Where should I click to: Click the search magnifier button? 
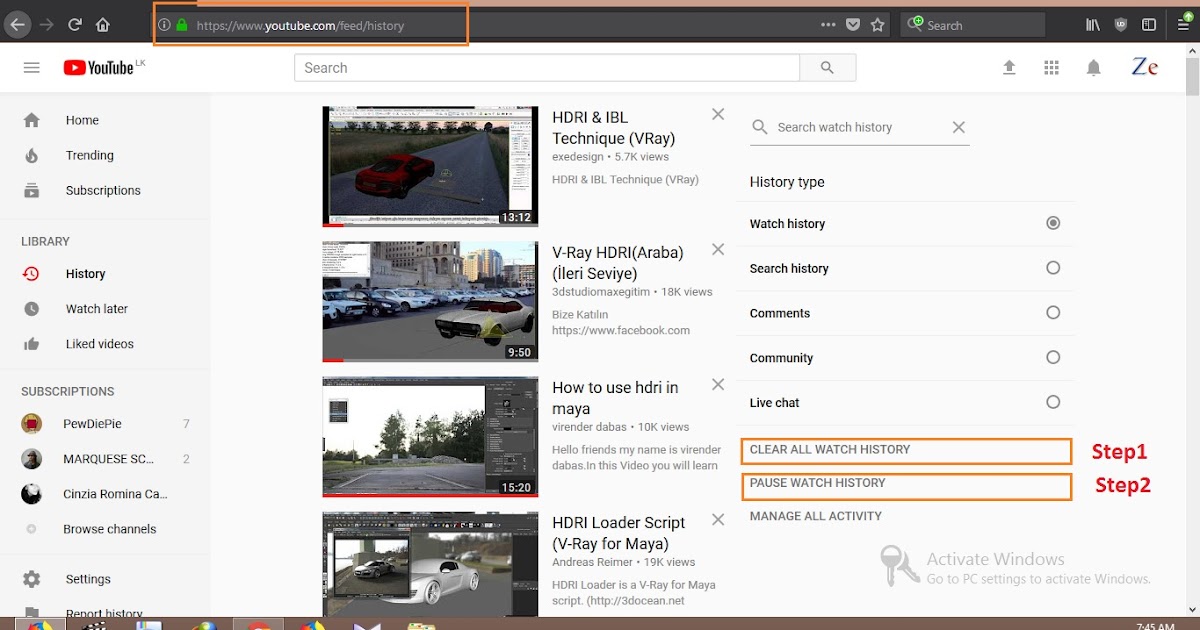[827, 67]
